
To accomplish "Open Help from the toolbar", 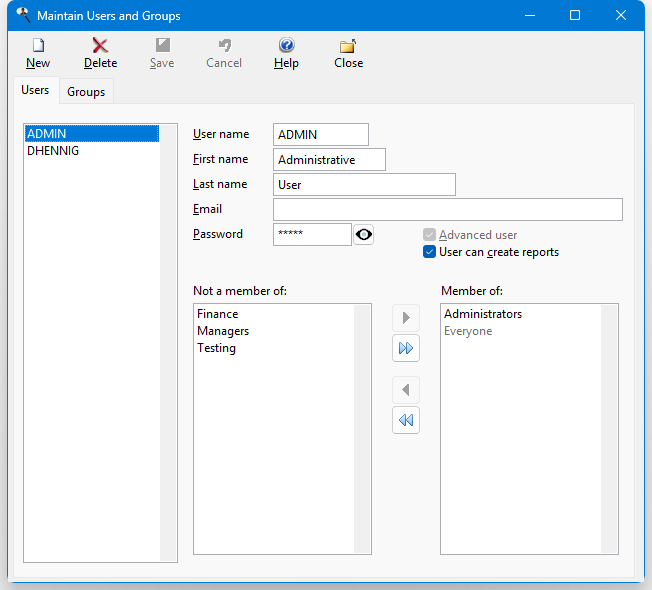I will [286, 53].
